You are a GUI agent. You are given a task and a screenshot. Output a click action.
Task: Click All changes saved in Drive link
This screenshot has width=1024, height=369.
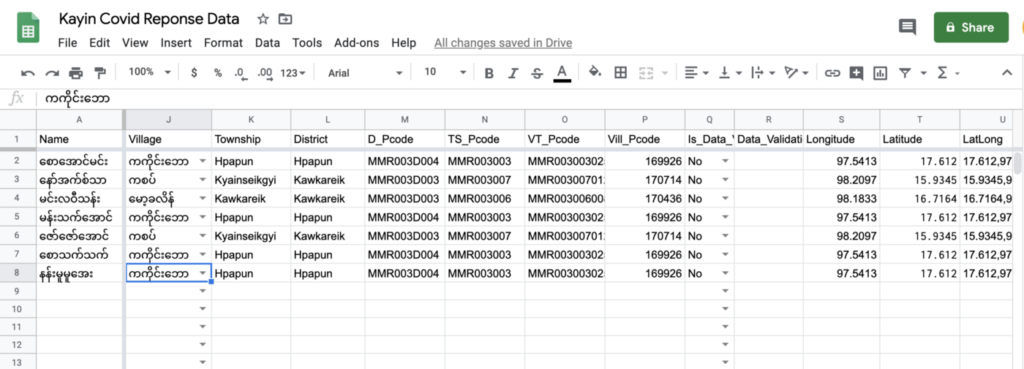[x=503, y=43]
